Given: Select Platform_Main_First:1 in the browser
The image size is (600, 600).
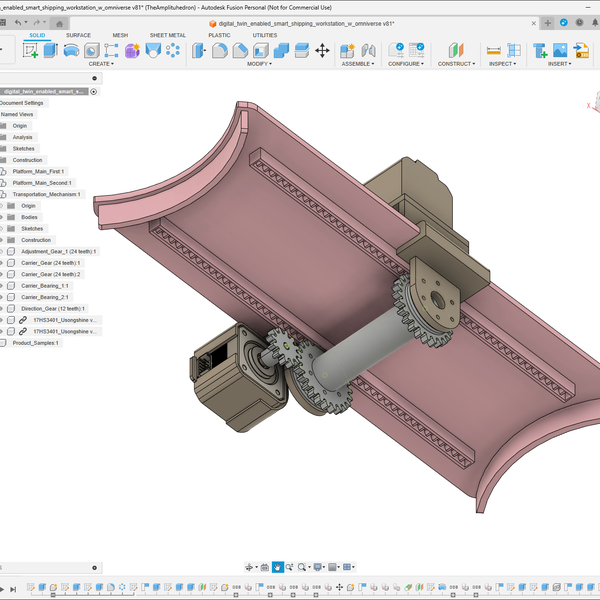Looking at the screenshot, I should pyautogui.click(x=38, y=172).
